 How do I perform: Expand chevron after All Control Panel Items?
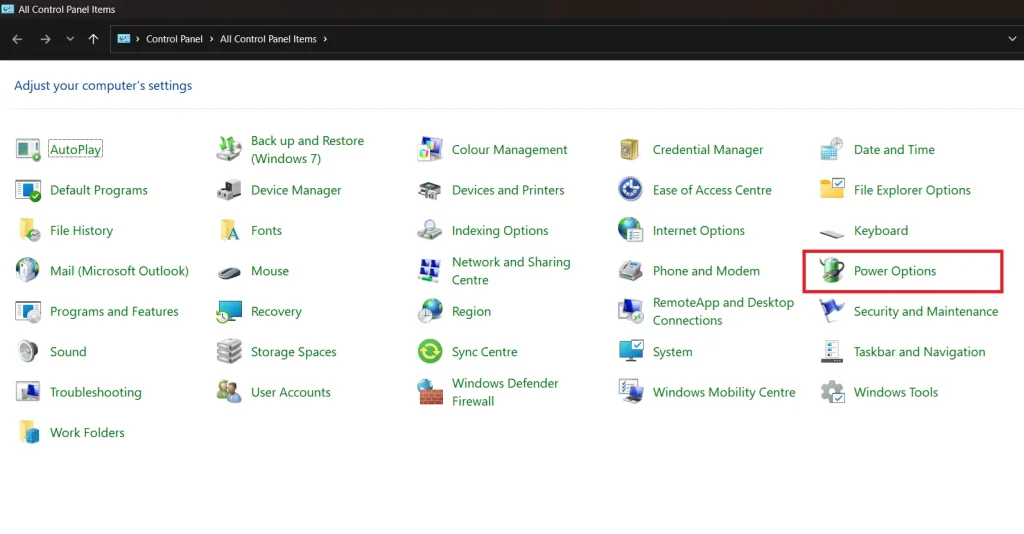point(325,39)
